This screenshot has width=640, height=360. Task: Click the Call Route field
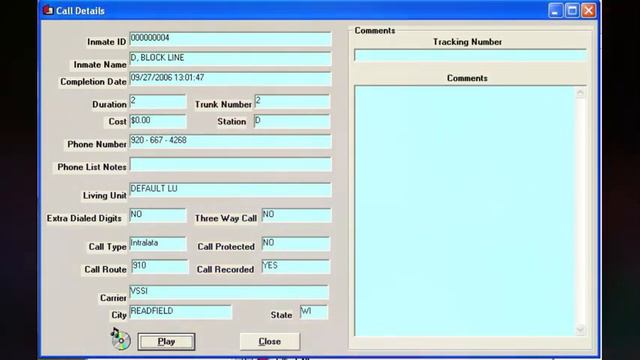pos(160,267)
